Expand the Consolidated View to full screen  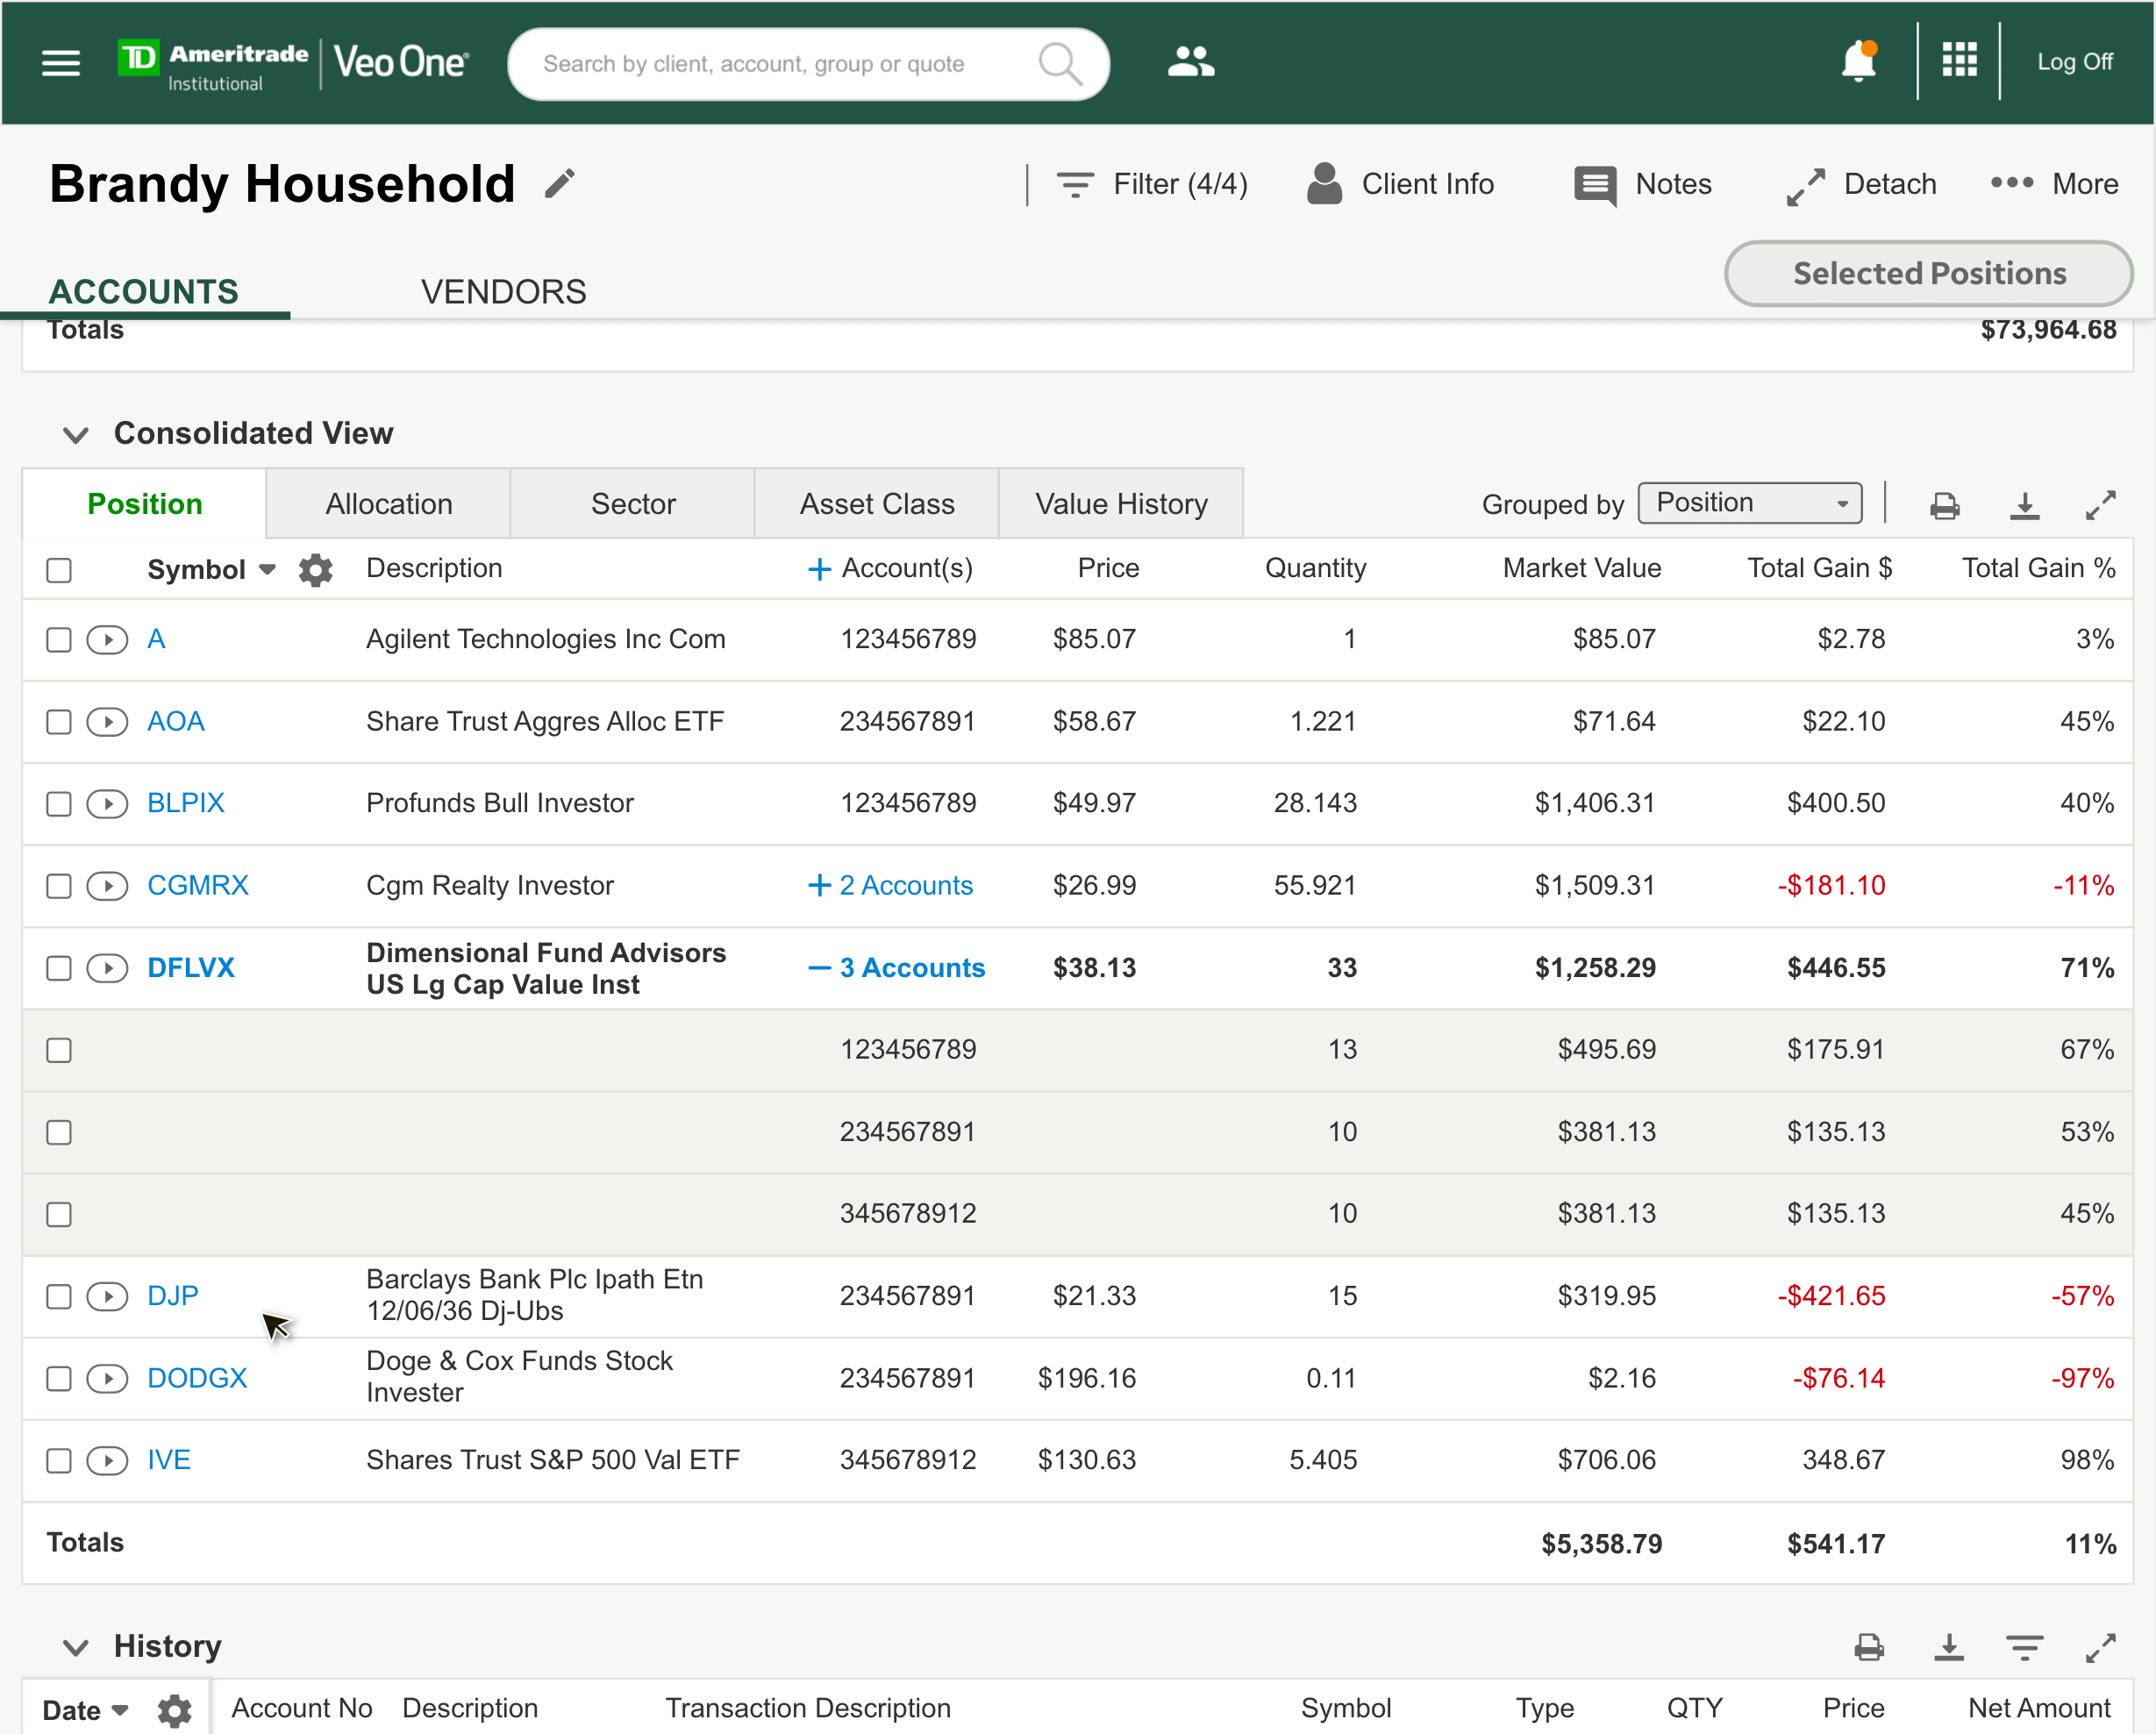[2101, 505]
